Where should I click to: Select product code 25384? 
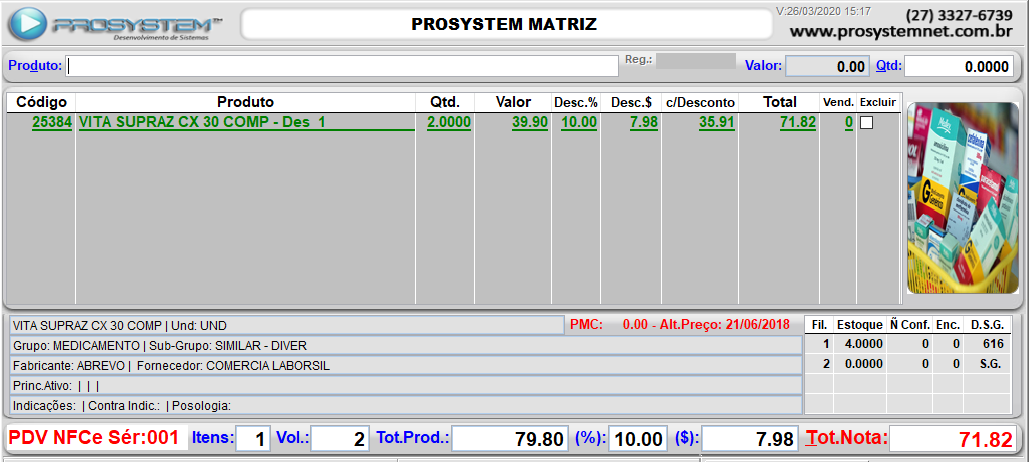click(52, 122)
